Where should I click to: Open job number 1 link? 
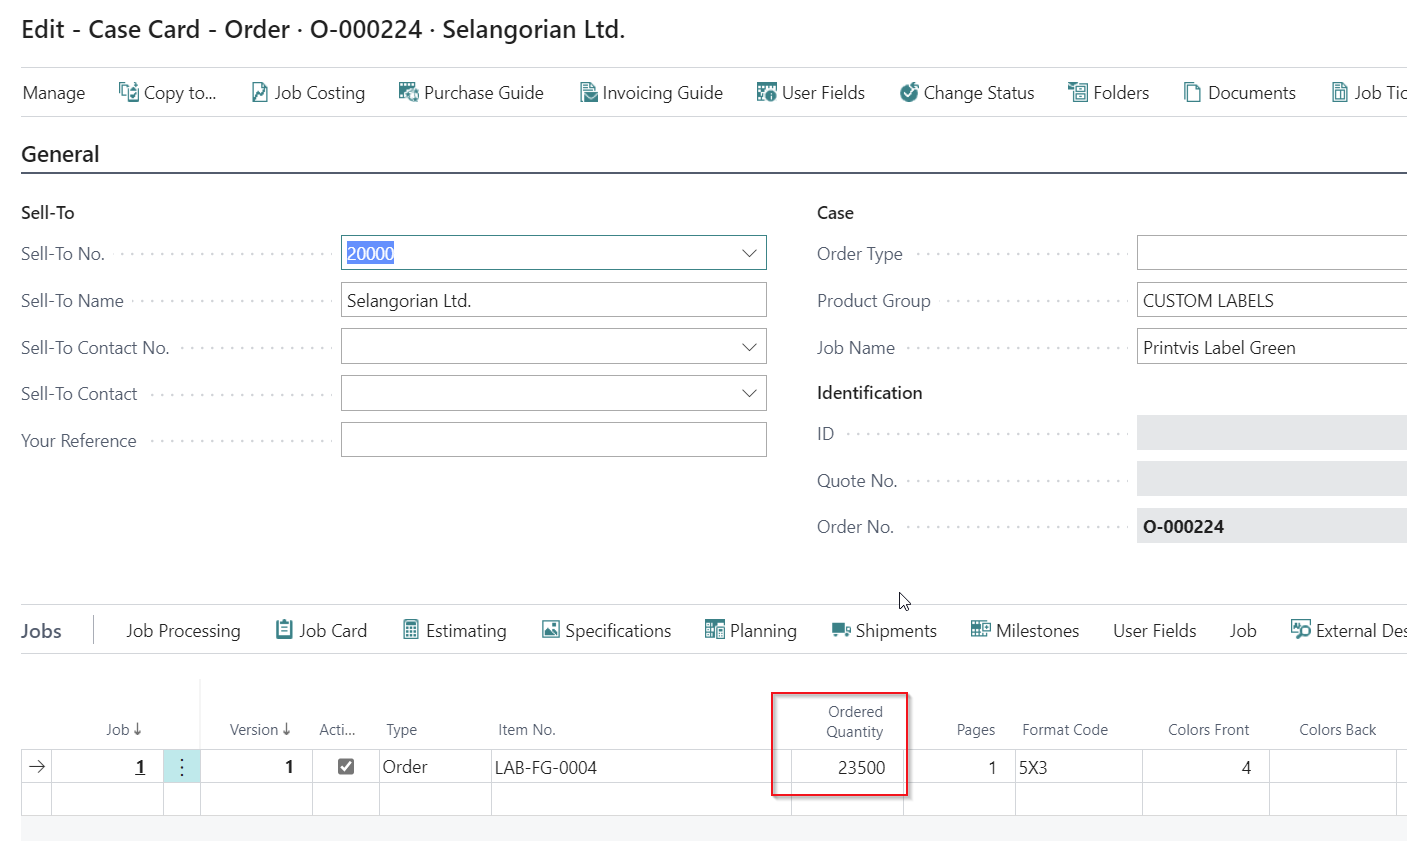pyautogui.click(x=140, y=767)
